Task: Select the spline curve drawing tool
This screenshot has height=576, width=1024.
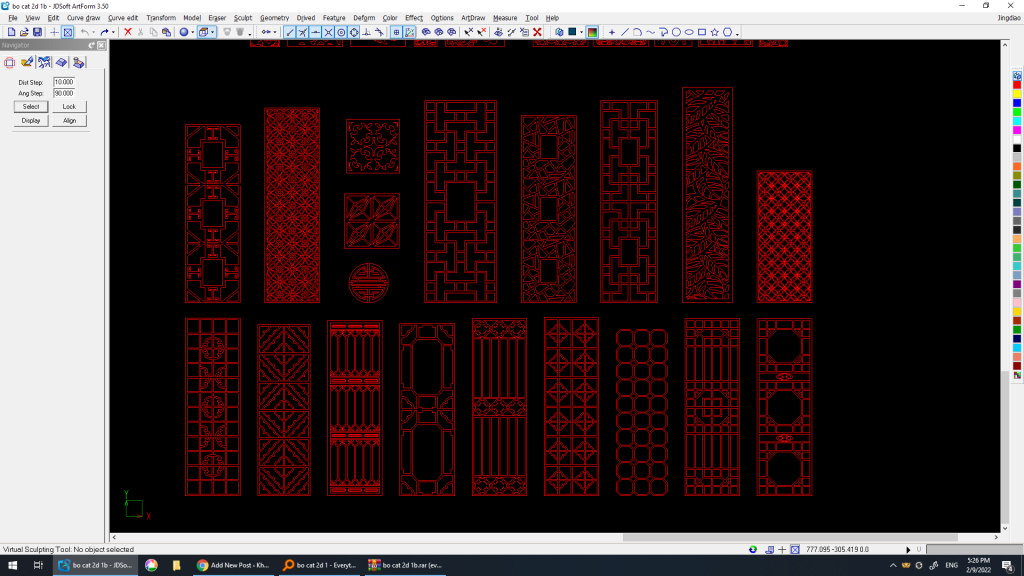Action: (x=650, y=32)
